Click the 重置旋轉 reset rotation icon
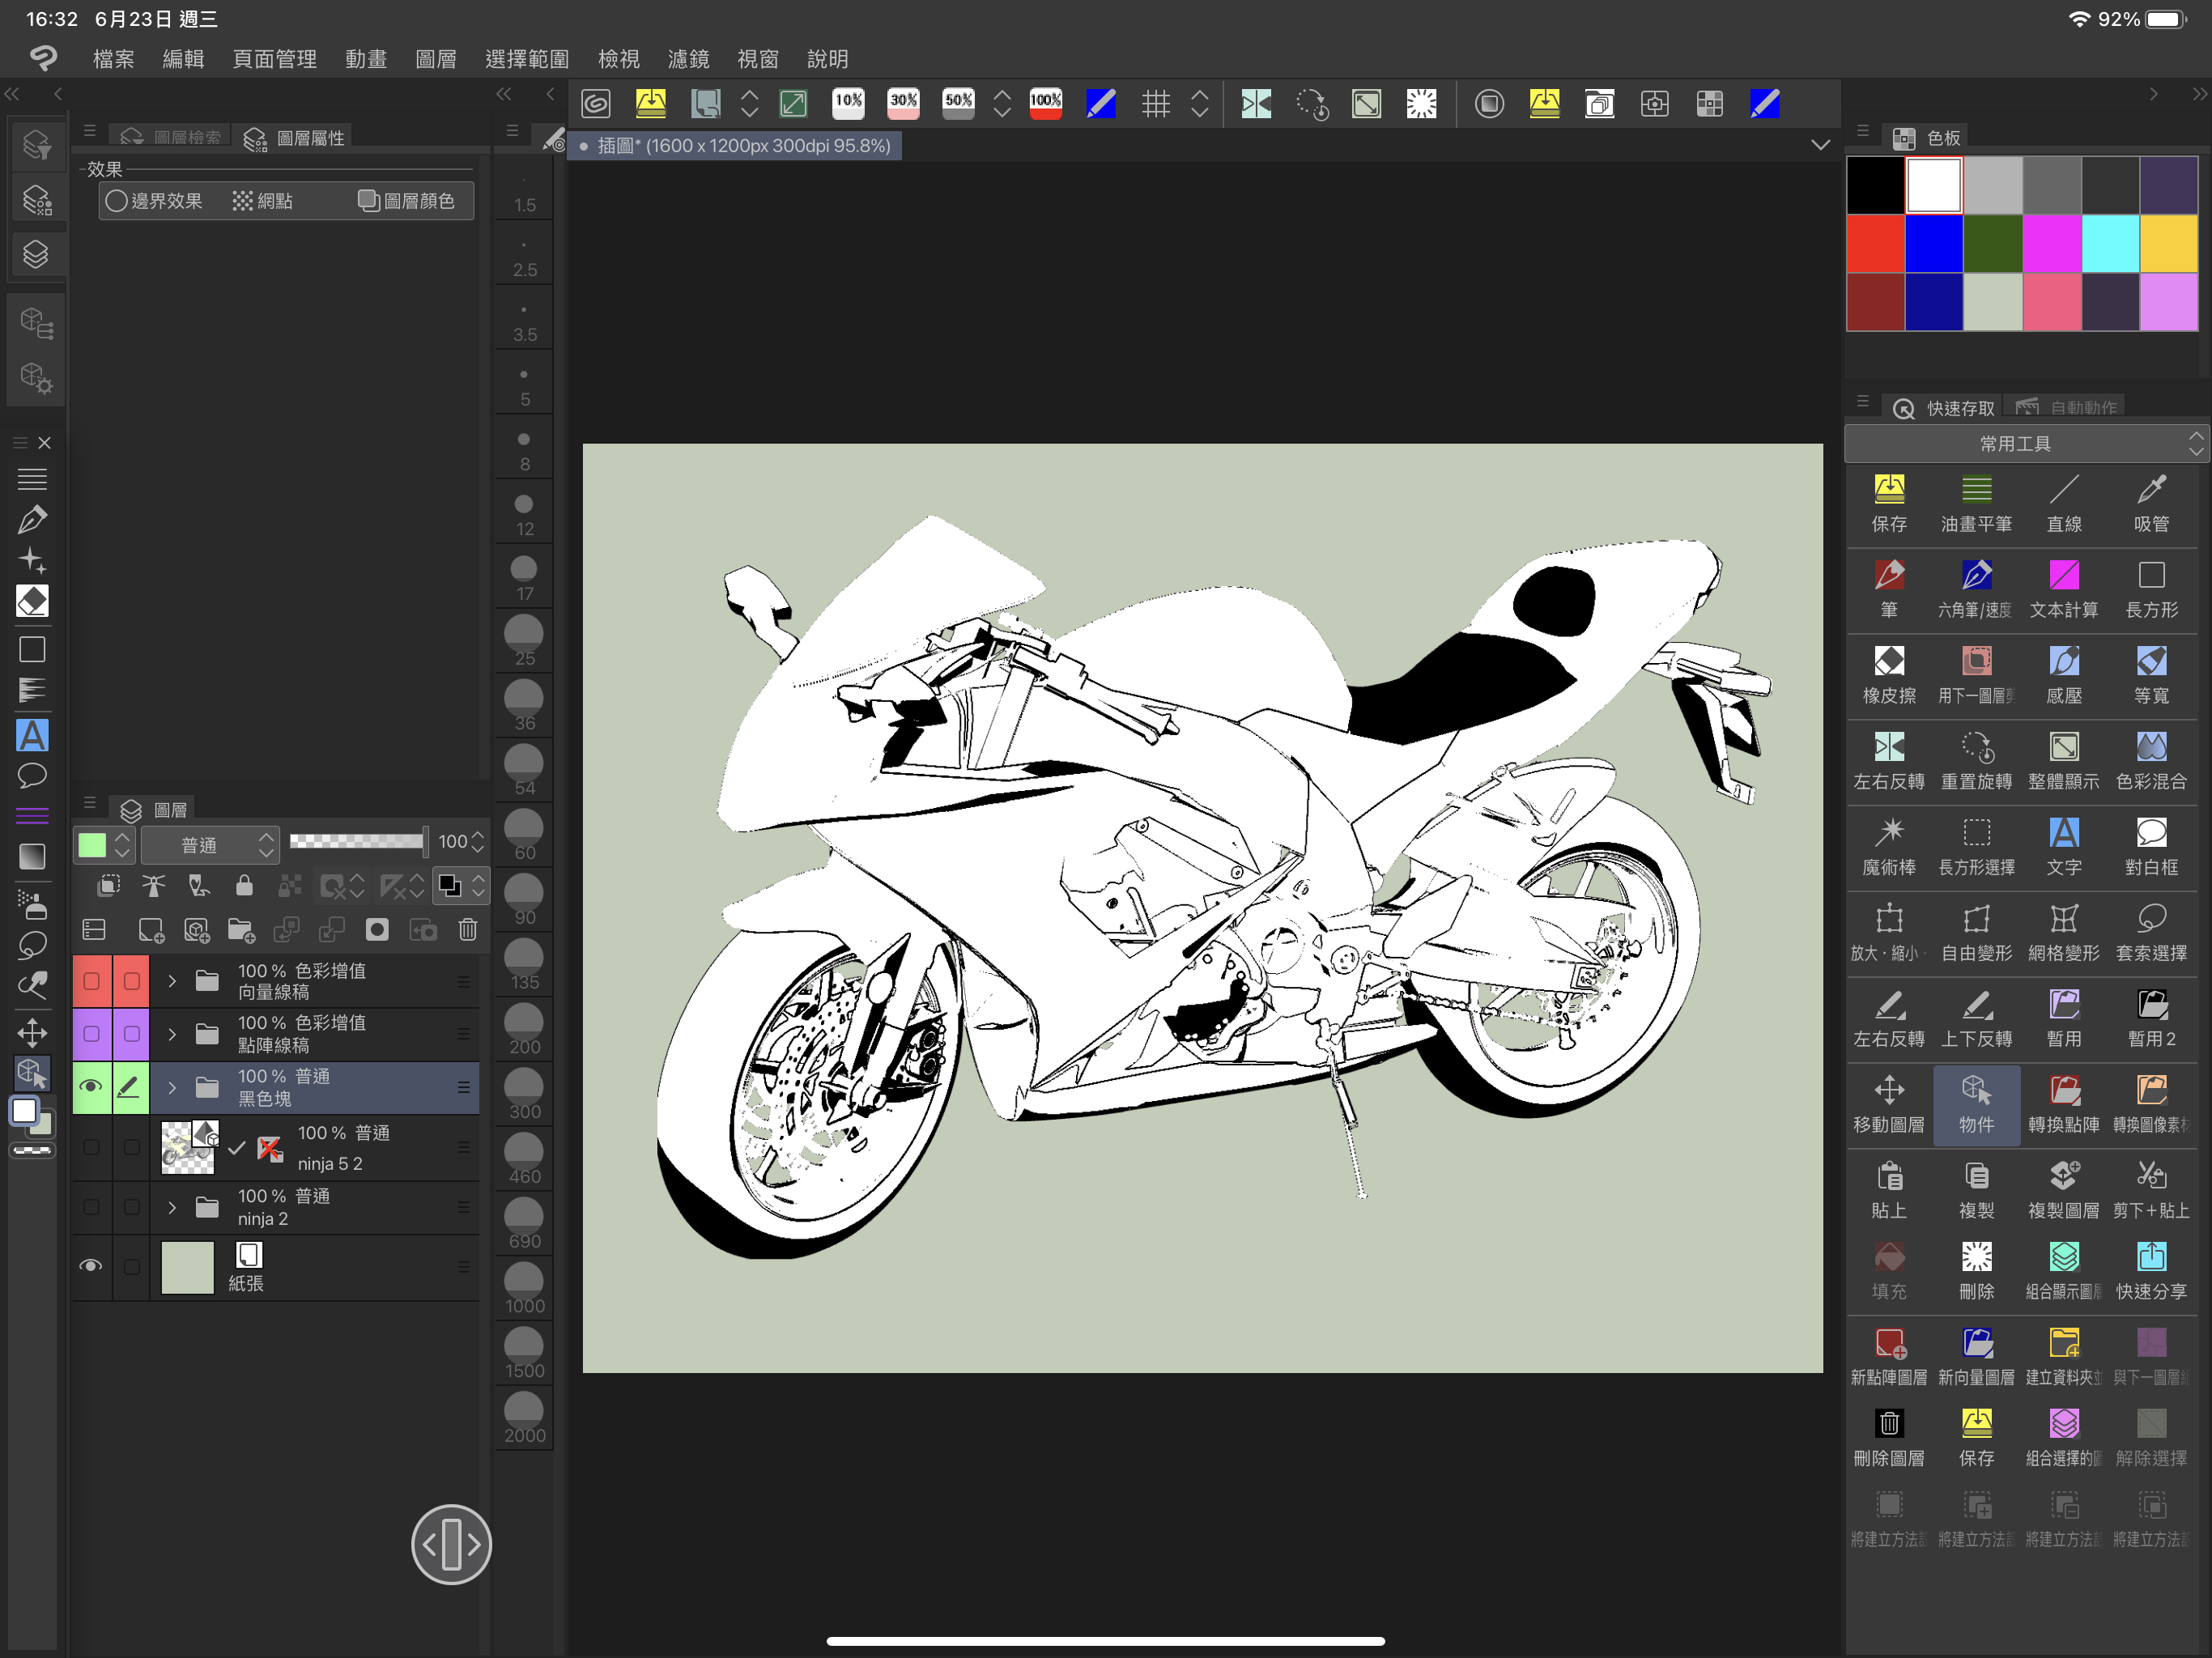 point(1976,761)
